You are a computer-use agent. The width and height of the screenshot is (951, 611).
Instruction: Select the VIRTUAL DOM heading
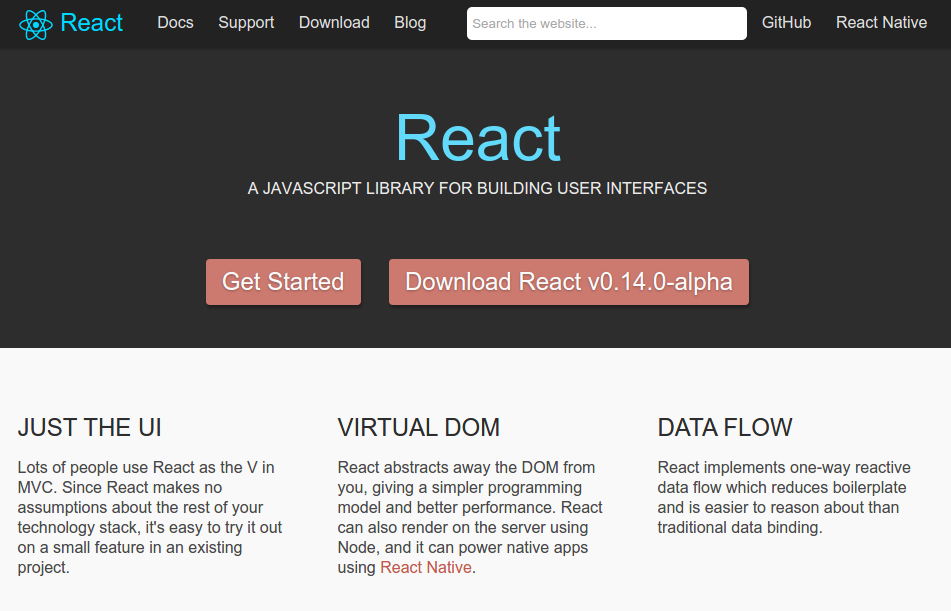(418, 428)
